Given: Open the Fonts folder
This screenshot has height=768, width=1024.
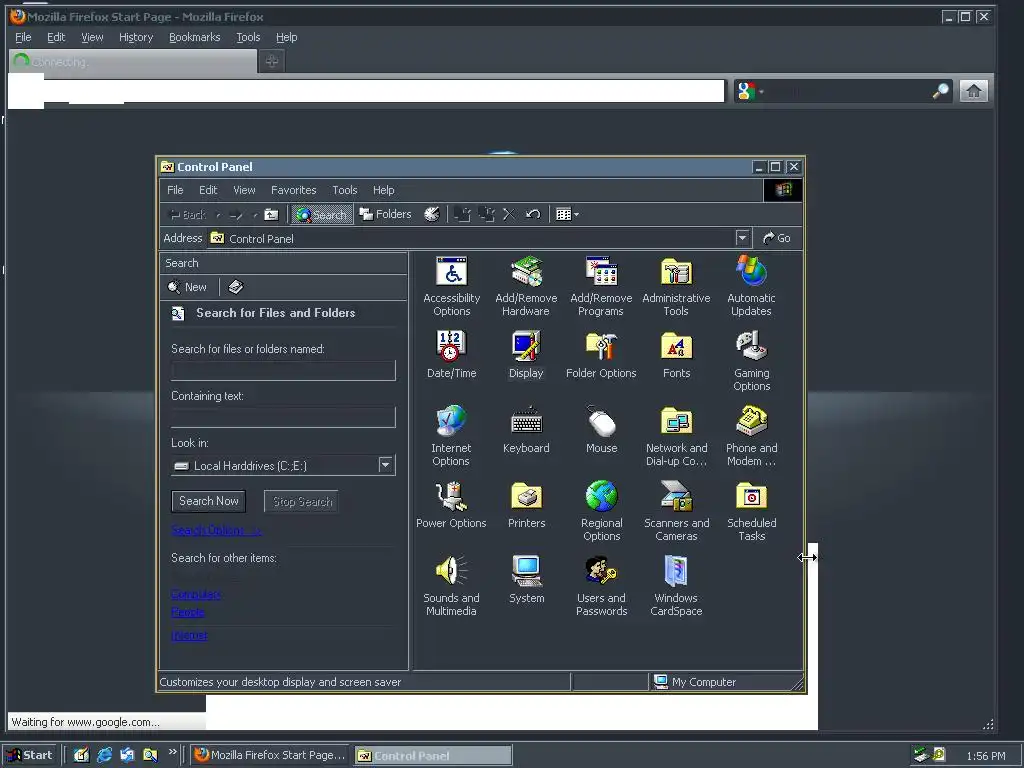Looking at the screenshot, I should 676,355.
